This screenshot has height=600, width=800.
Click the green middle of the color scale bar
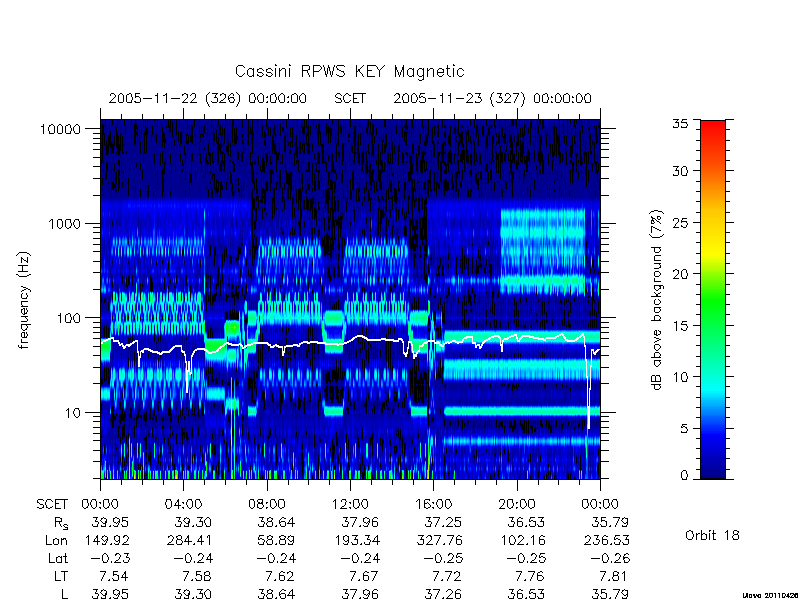pyautogui.click(x=713, y=301)
